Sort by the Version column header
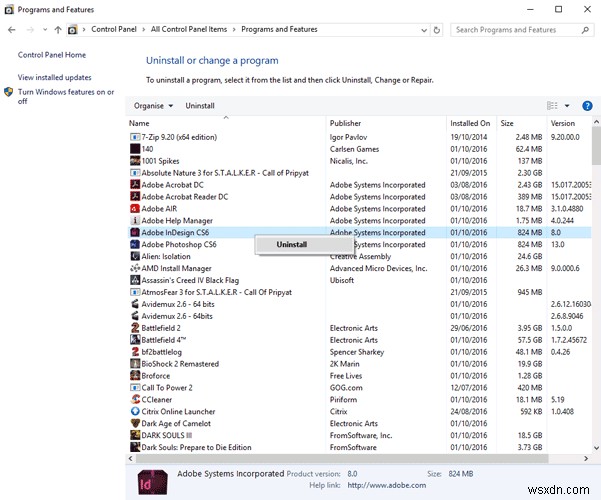 click(569, 123)
